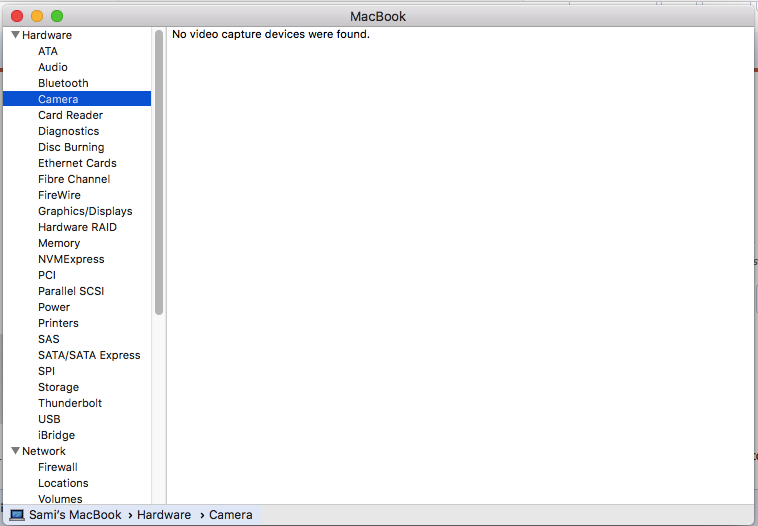Select Thunderbolt in the sidebar
The height and width of the screenshot is (526, 758).
[70, 403]
